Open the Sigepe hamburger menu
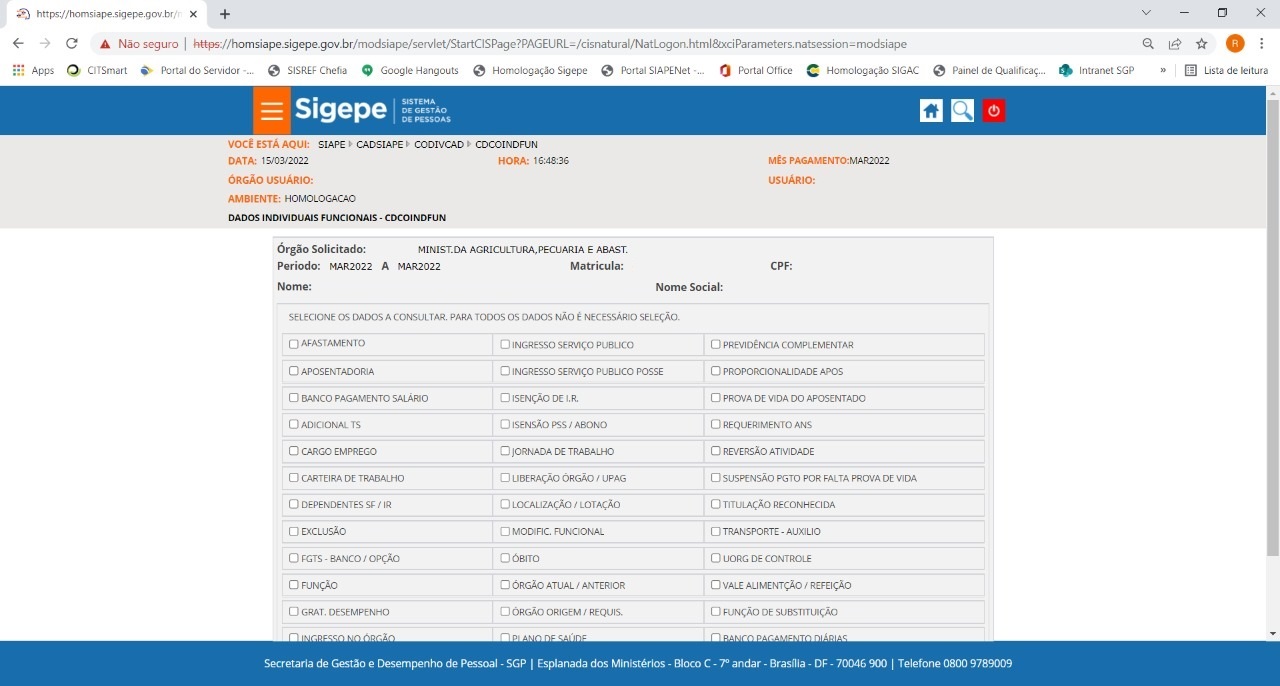 271,111
